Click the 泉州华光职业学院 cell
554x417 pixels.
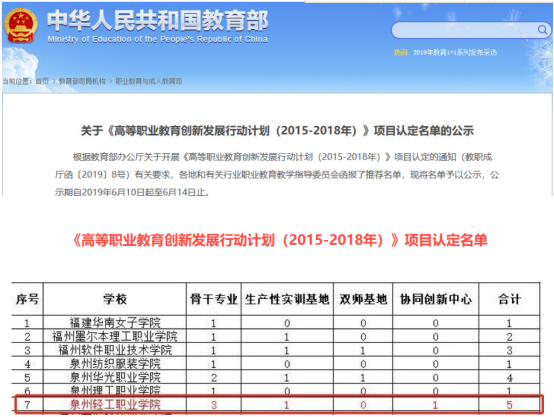pyautogui.click(x=115, y=377)
